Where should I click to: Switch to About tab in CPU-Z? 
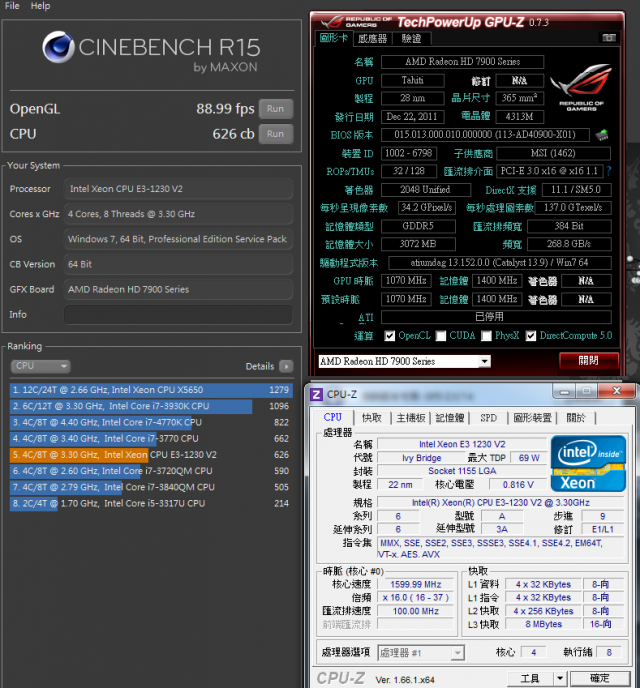click(576, 418)
